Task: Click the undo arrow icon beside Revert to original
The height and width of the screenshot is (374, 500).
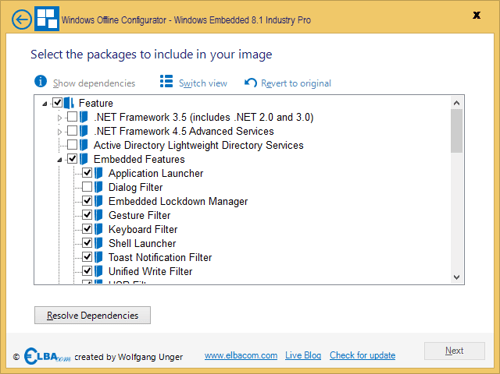Action: (x=251, y=82)
